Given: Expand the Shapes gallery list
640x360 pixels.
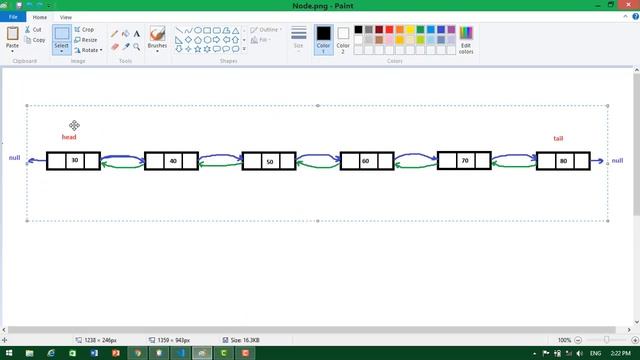Looking at the screenshot, I should [244, 49].
